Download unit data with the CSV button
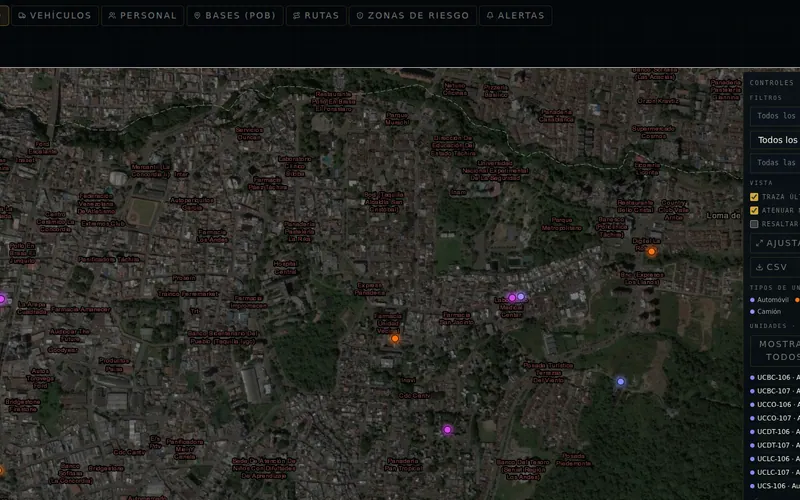The height and width of the screenshot is (500, 800). tap(775, 267)
